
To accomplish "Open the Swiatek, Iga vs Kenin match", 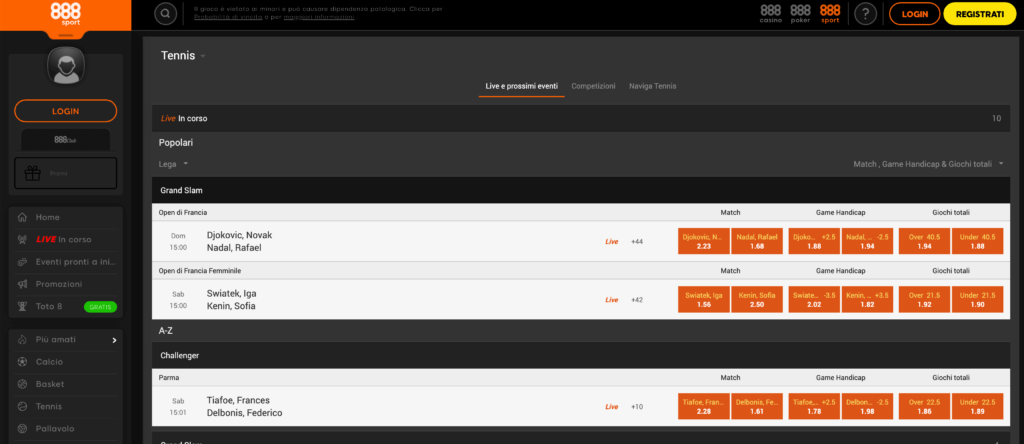I will point(231,300).
